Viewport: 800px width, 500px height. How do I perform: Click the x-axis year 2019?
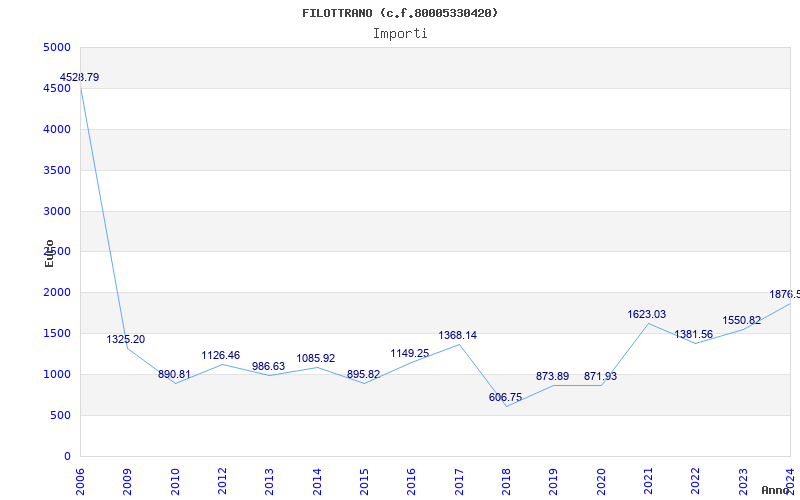tap(554, 482)
